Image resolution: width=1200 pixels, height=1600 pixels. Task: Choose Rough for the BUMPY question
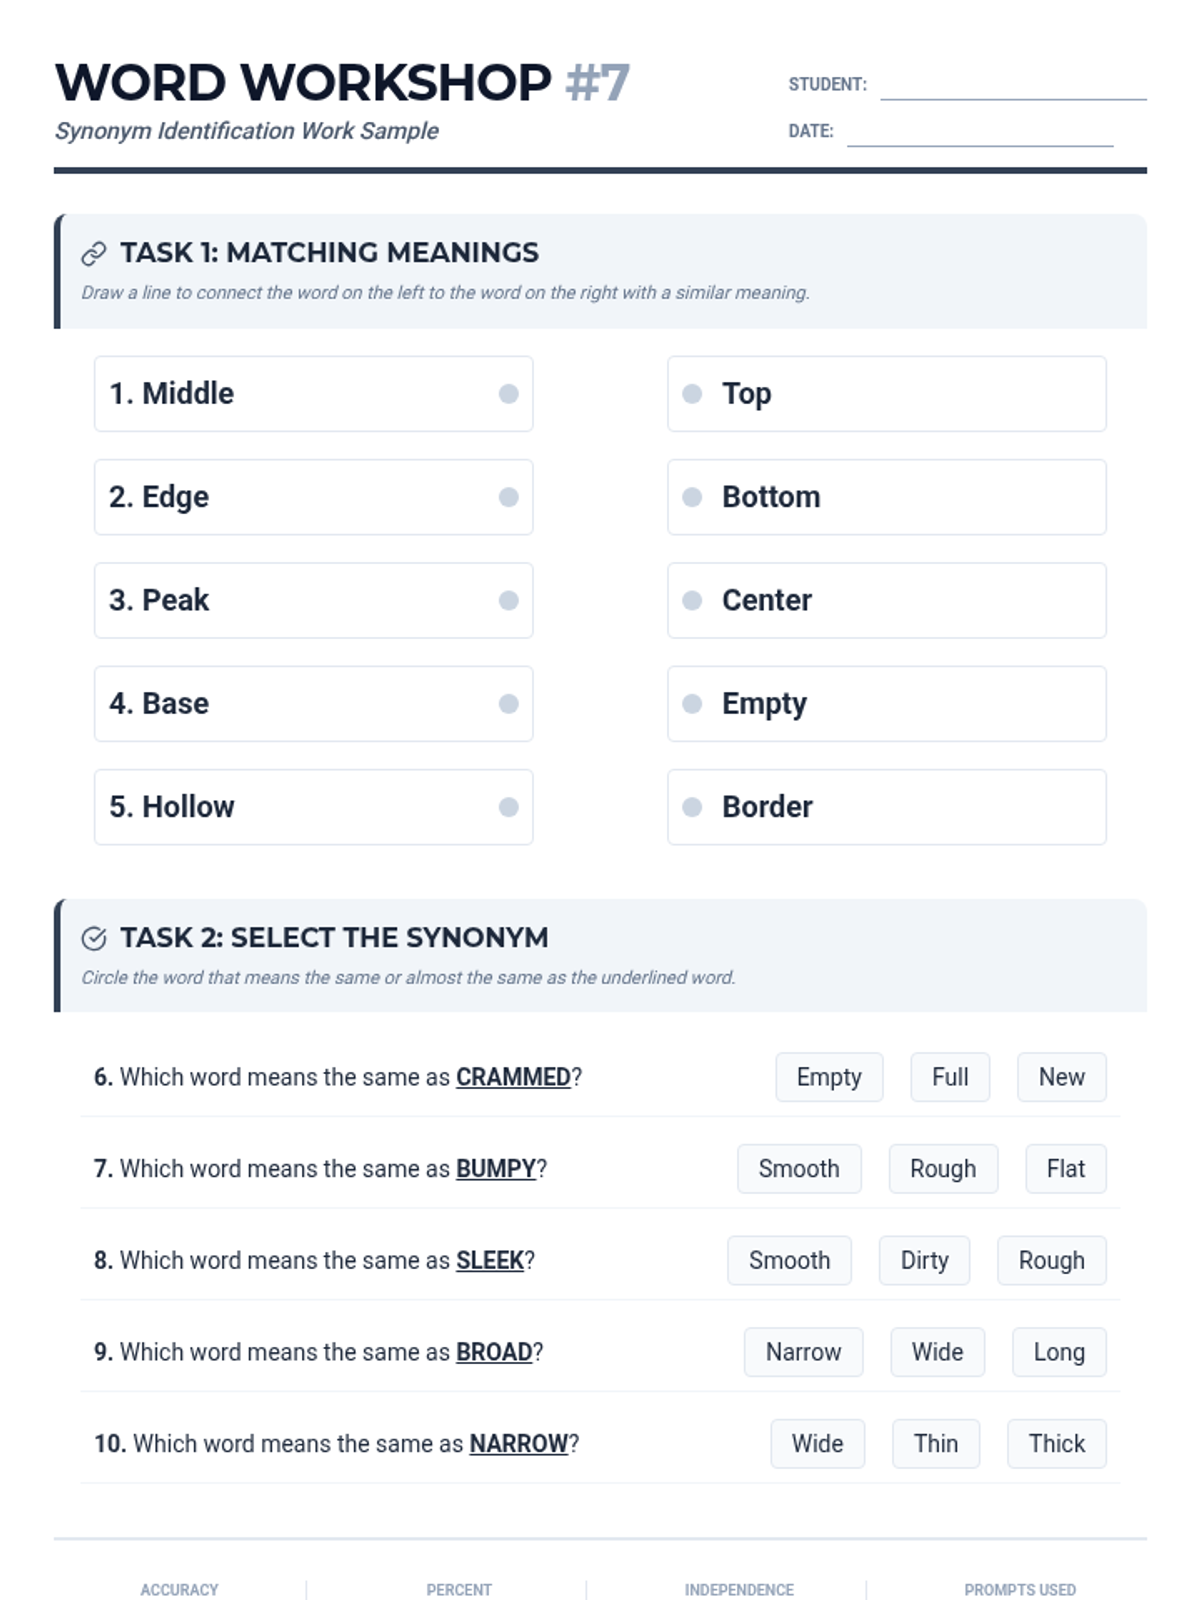(x=942, y=1169)
